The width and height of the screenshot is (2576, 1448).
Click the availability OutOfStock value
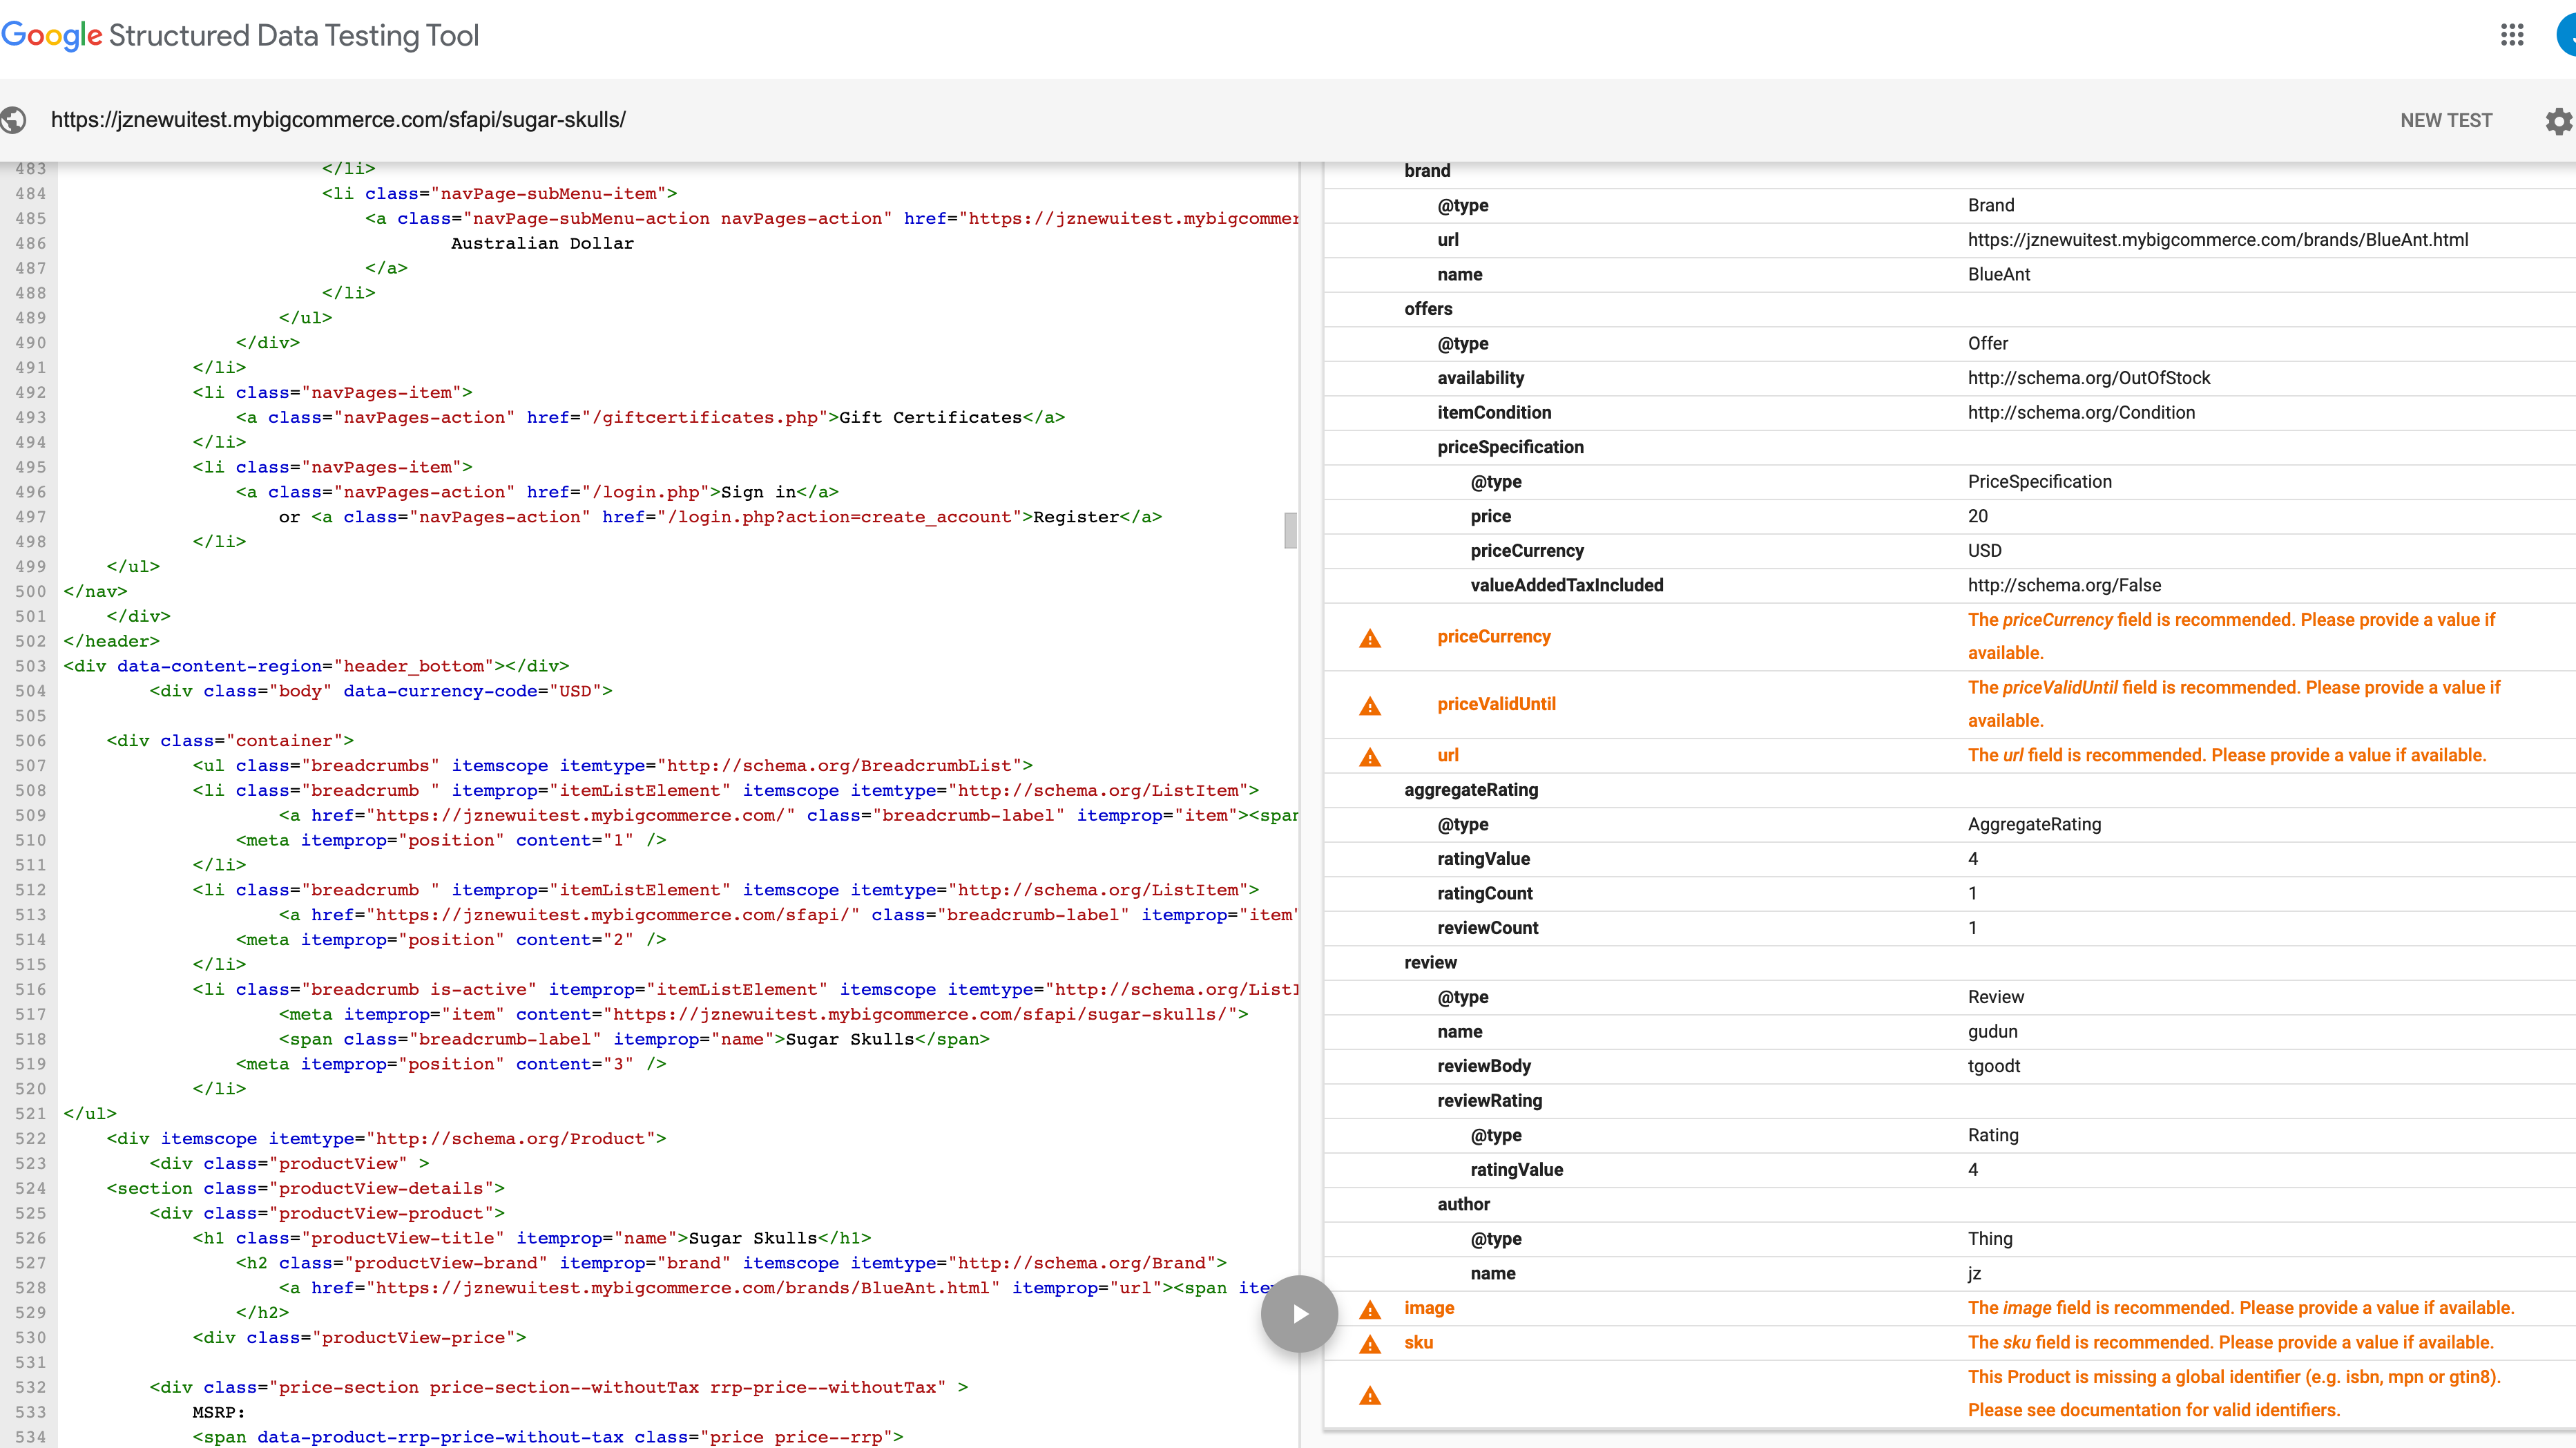2089,378
